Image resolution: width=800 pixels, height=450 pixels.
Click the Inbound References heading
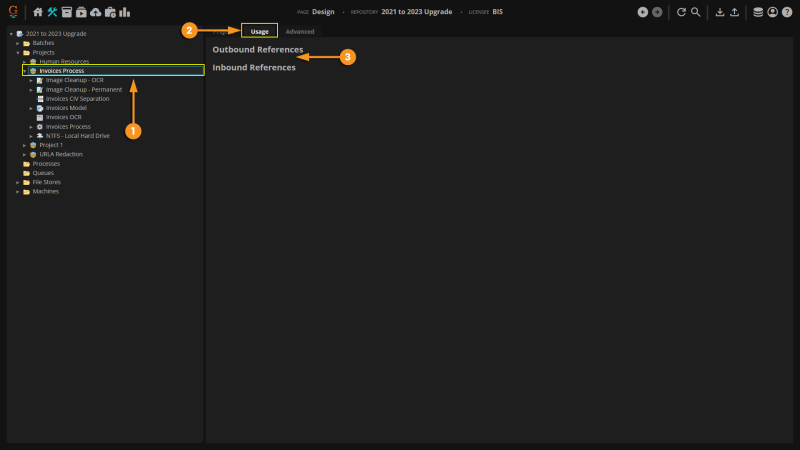tap(254, 67)
